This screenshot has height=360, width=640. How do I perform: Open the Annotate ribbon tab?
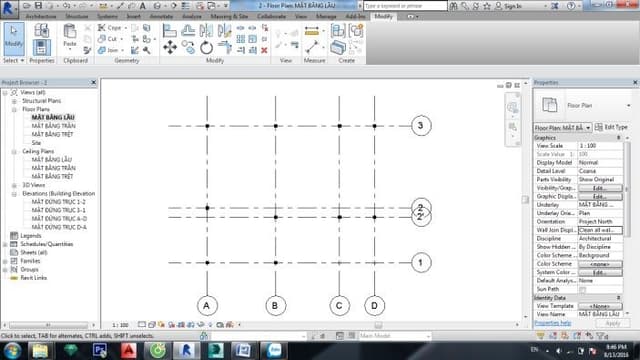[x=161, y=16]
